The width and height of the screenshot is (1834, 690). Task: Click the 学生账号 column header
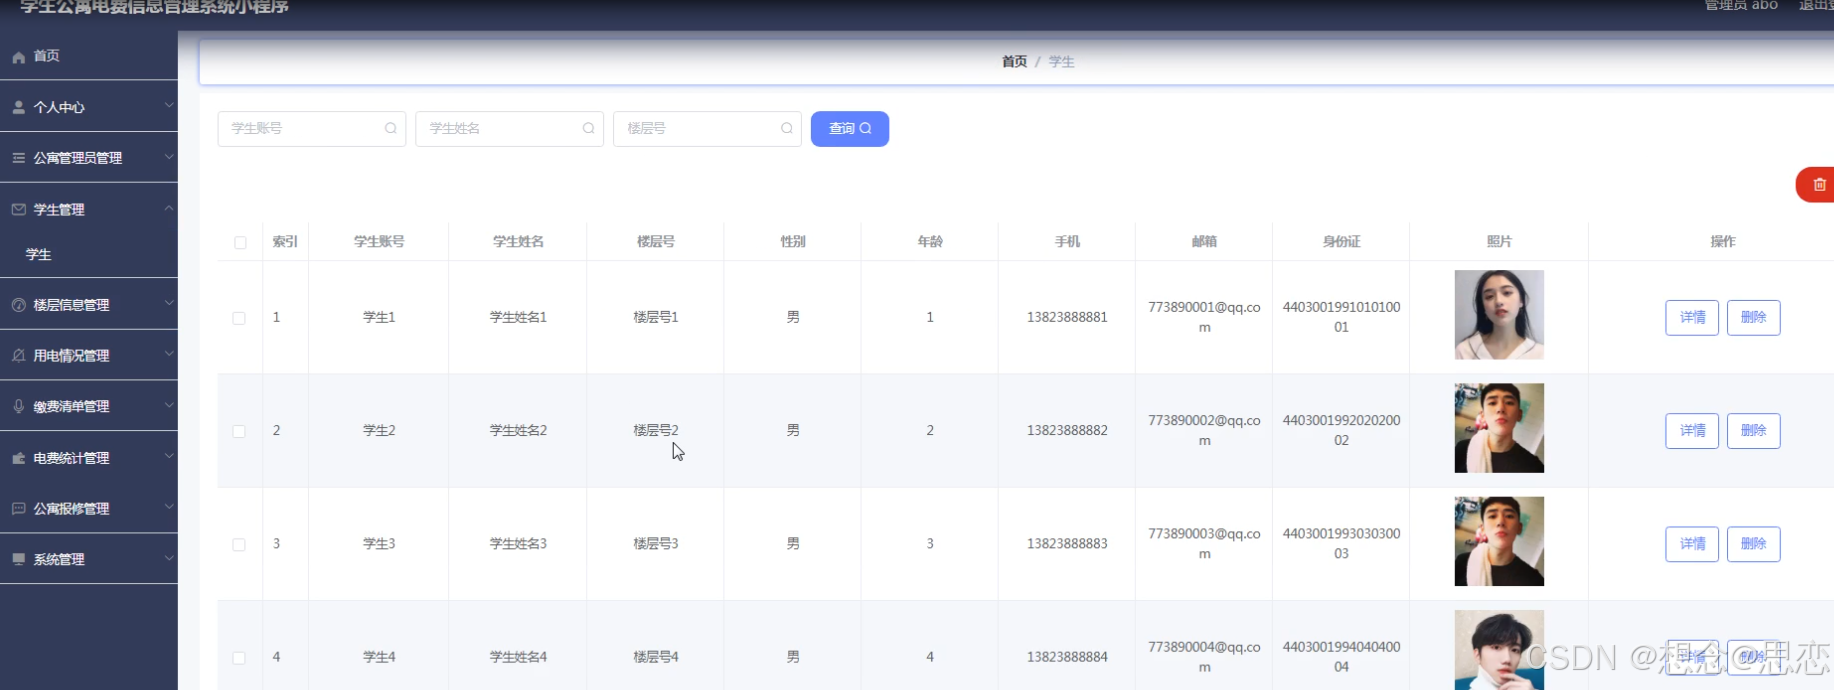click(x=379, y=242)
